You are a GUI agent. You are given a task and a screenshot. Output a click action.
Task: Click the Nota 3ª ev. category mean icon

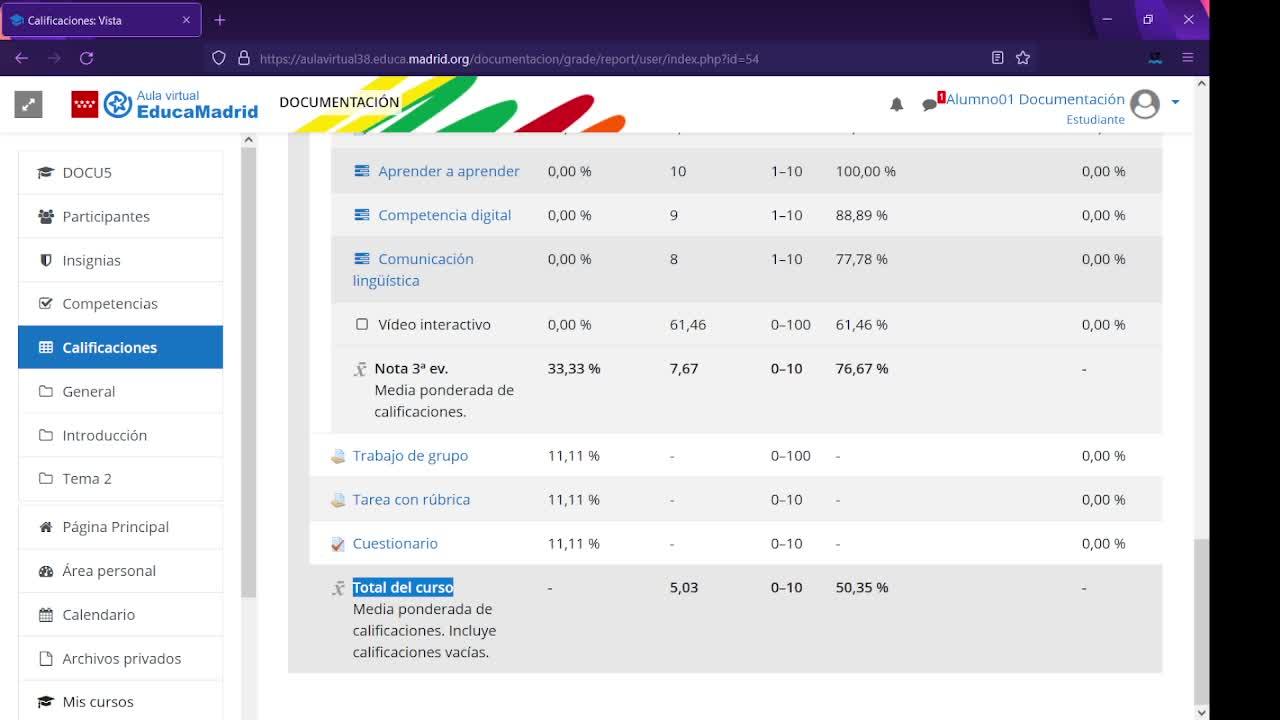pos(360,369)
